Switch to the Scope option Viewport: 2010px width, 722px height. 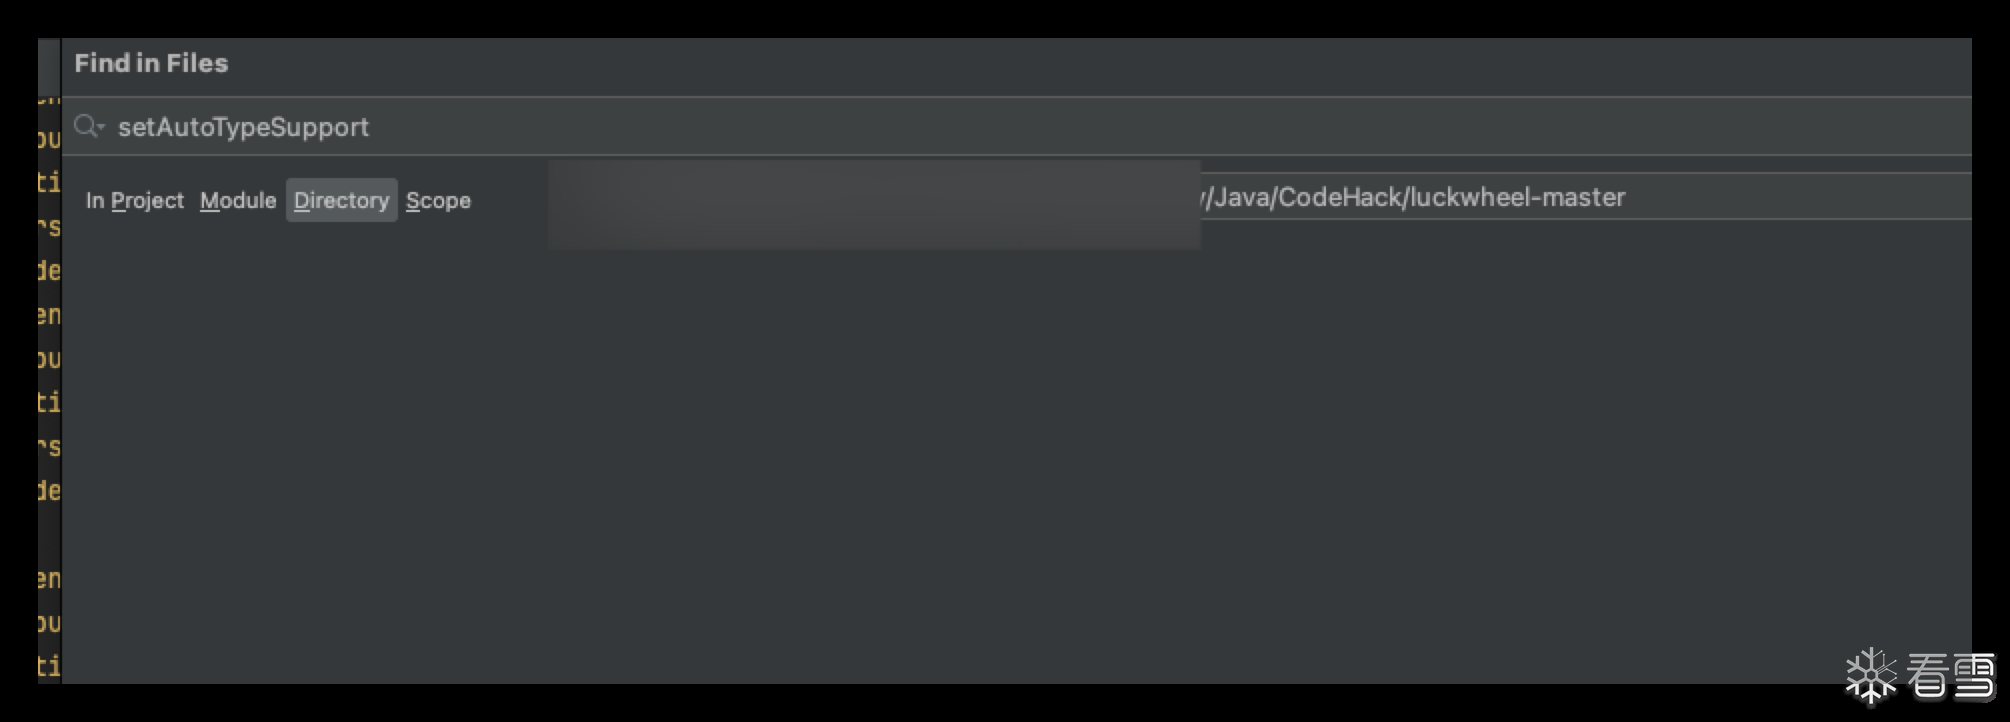438,200
